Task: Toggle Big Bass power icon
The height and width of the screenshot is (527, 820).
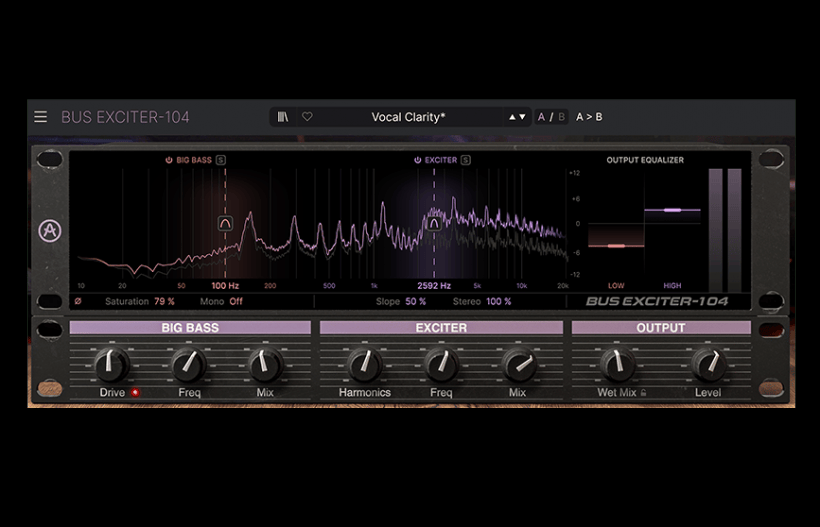Action: [169, 160]
